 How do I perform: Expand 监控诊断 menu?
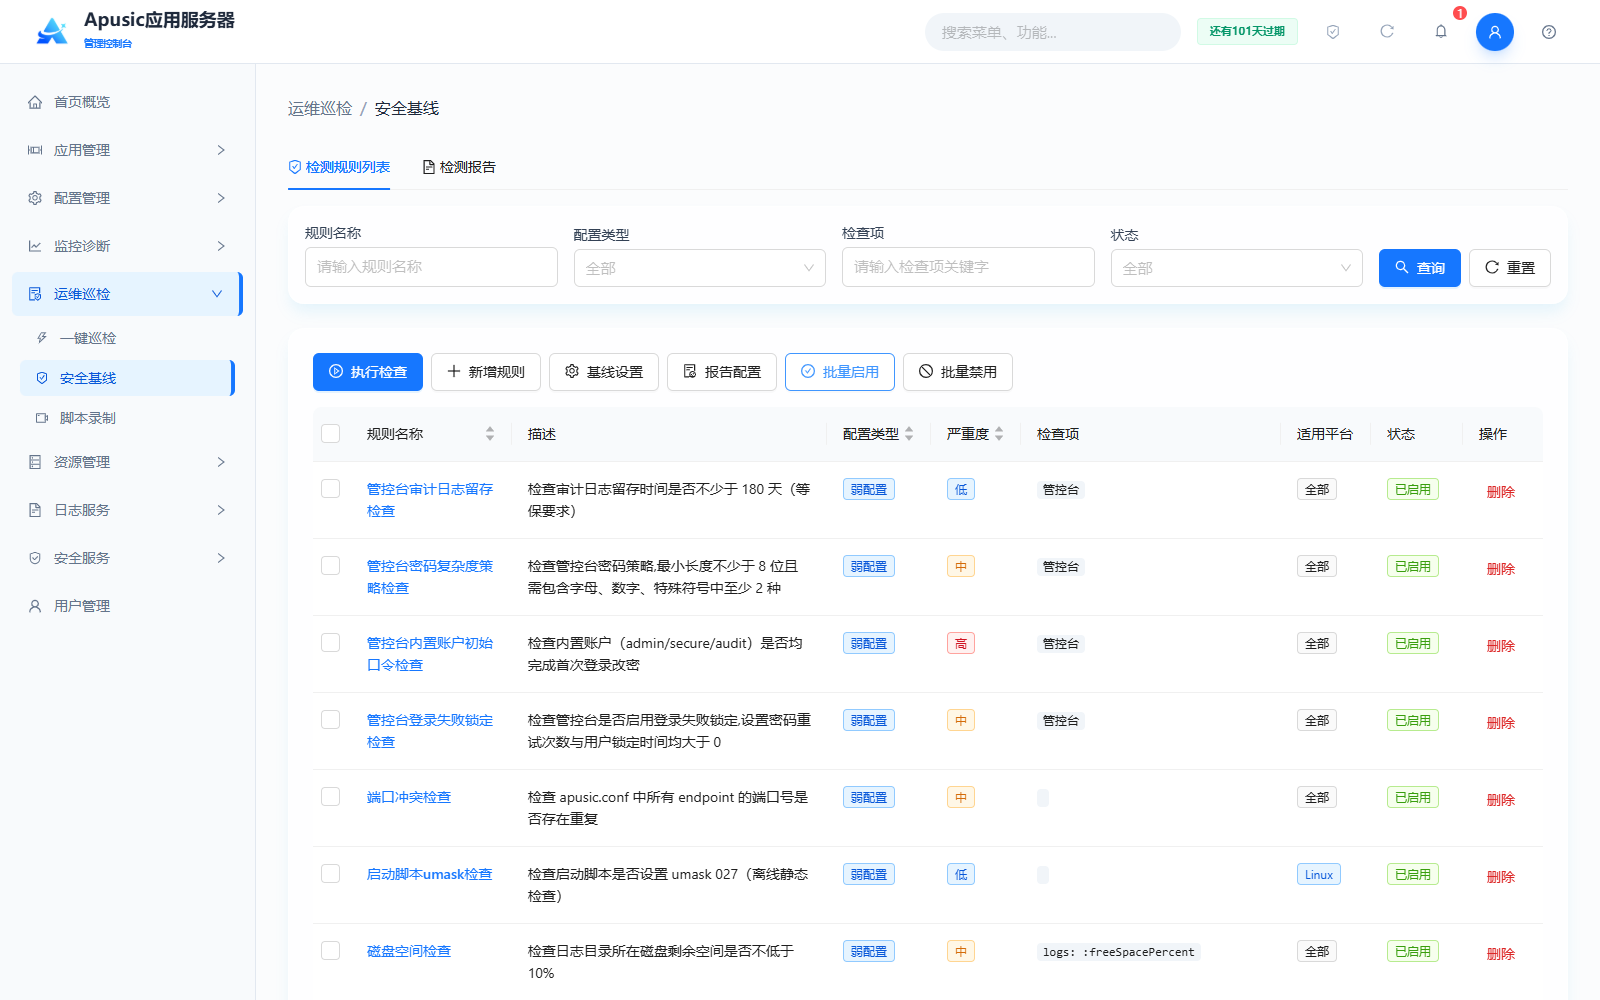pos(127,246)
